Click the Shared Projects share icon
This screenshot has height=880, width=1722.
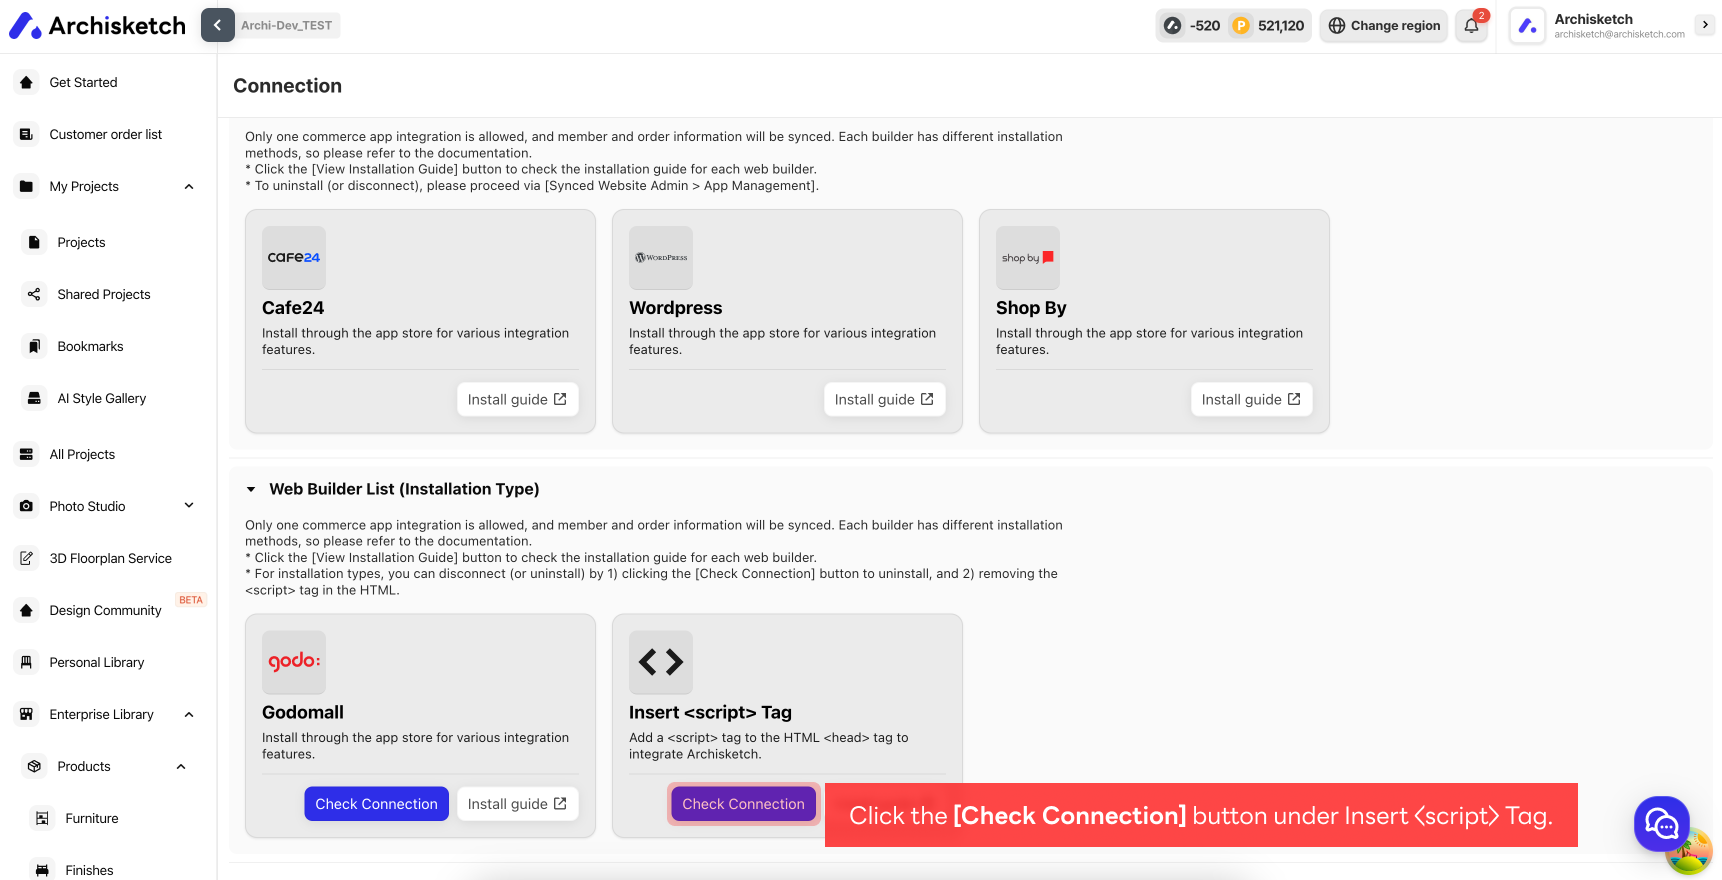(x=34, y=294)
